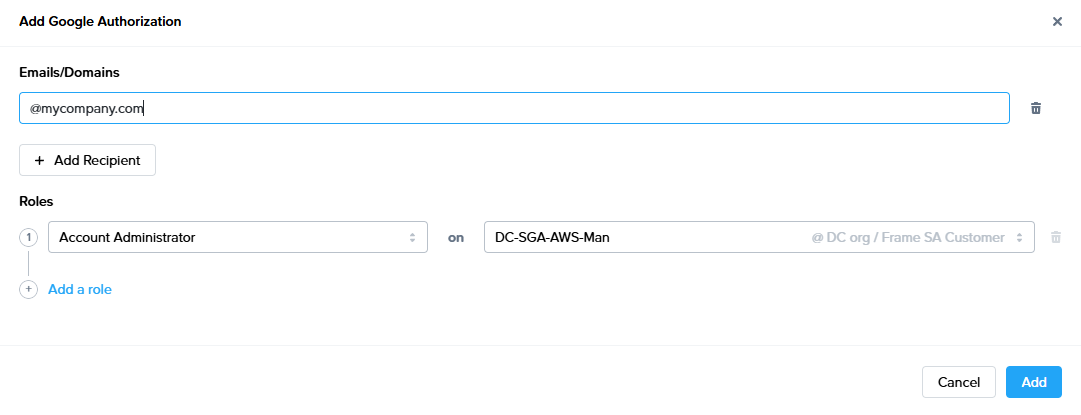Click the arrows on Account Administrator selector

point(412,237)
